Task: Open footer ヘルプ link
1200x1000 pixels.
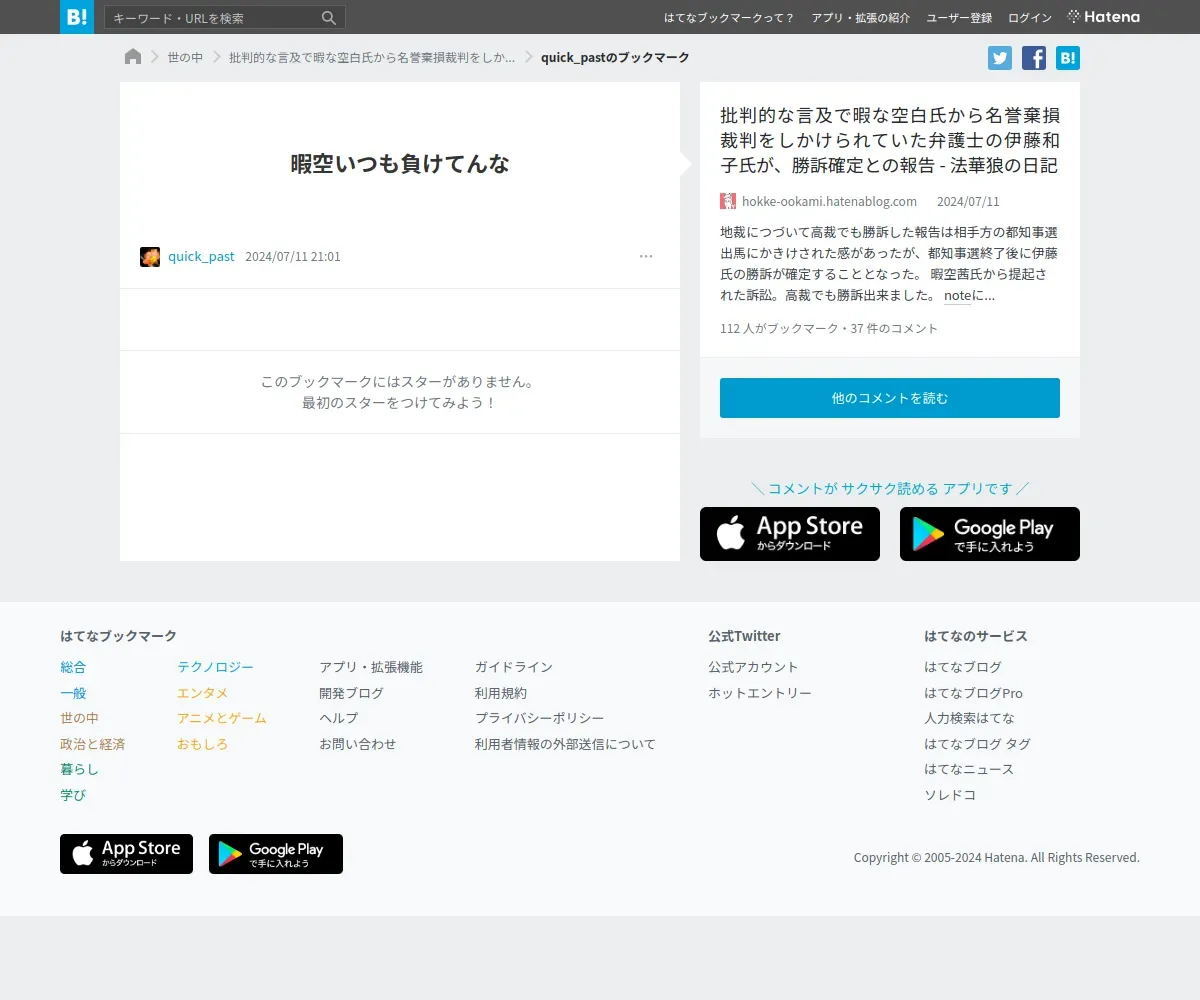Action: pyautogui.click(x=338, y=718)
